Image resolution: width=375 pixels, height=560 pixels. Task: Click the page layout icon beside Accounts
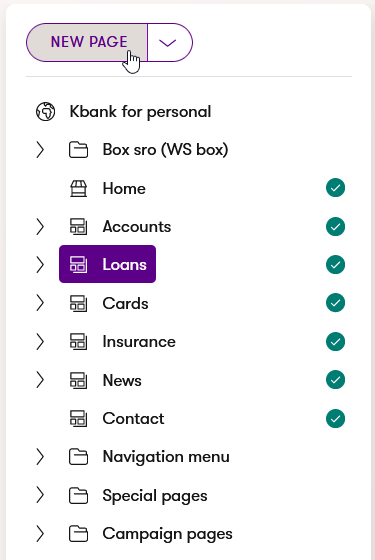(78, 226)
